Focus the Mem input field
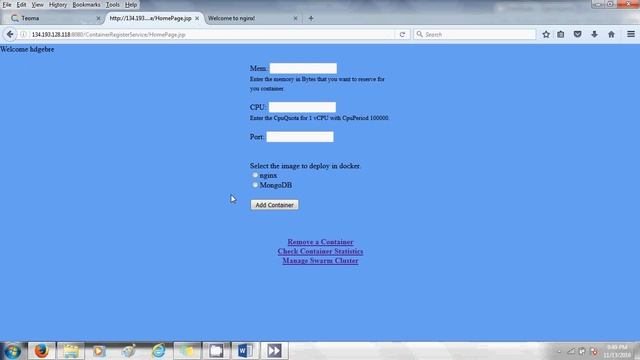The height and width of the screenshot is (360, 640). point(303,68)
